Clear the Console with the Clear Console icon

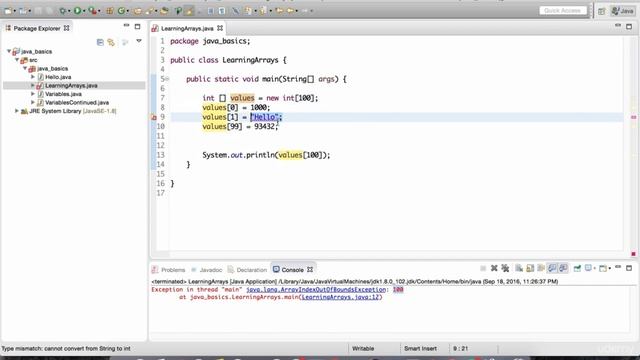click(519, 268)
